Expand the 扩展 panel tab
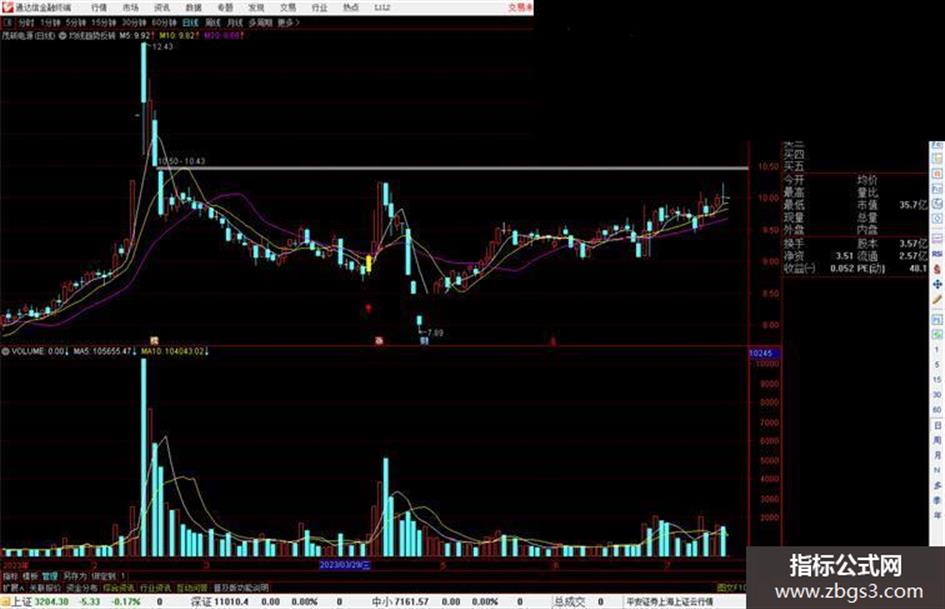Viewport: 945px width, 609px height. 13,587
